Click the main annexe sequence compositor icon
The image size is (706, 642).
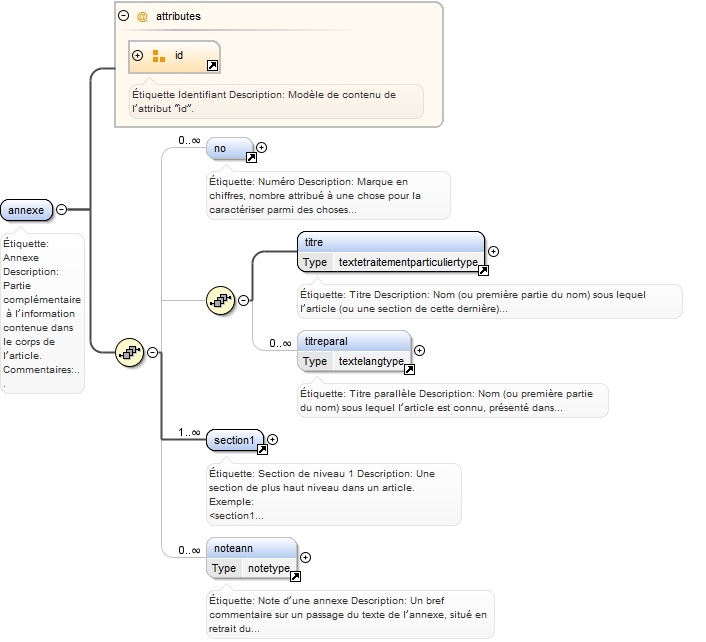130,353
